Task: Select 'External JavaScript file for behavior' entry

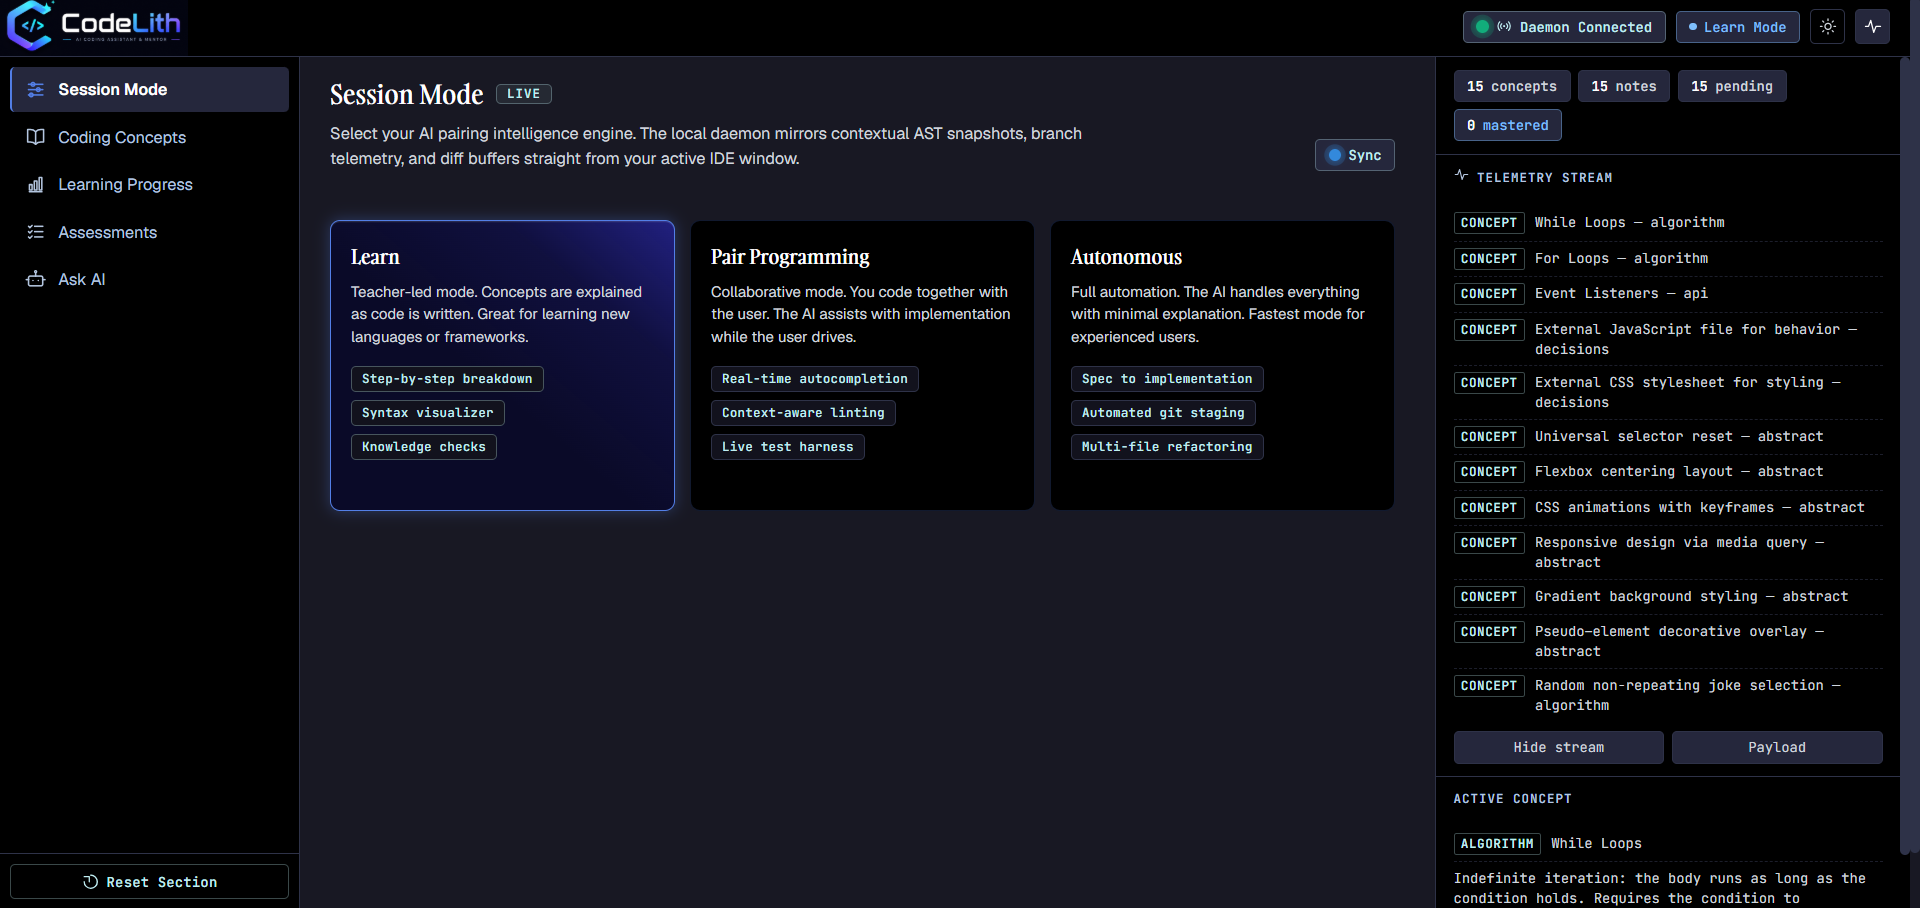Action: (x=1668, y=339)
